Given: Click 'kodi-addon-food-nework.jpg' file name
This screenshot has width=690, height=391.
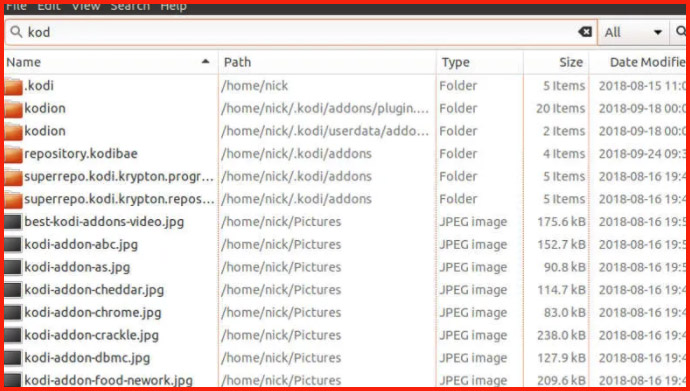Looking at the screenshot, I should (108, 380).
